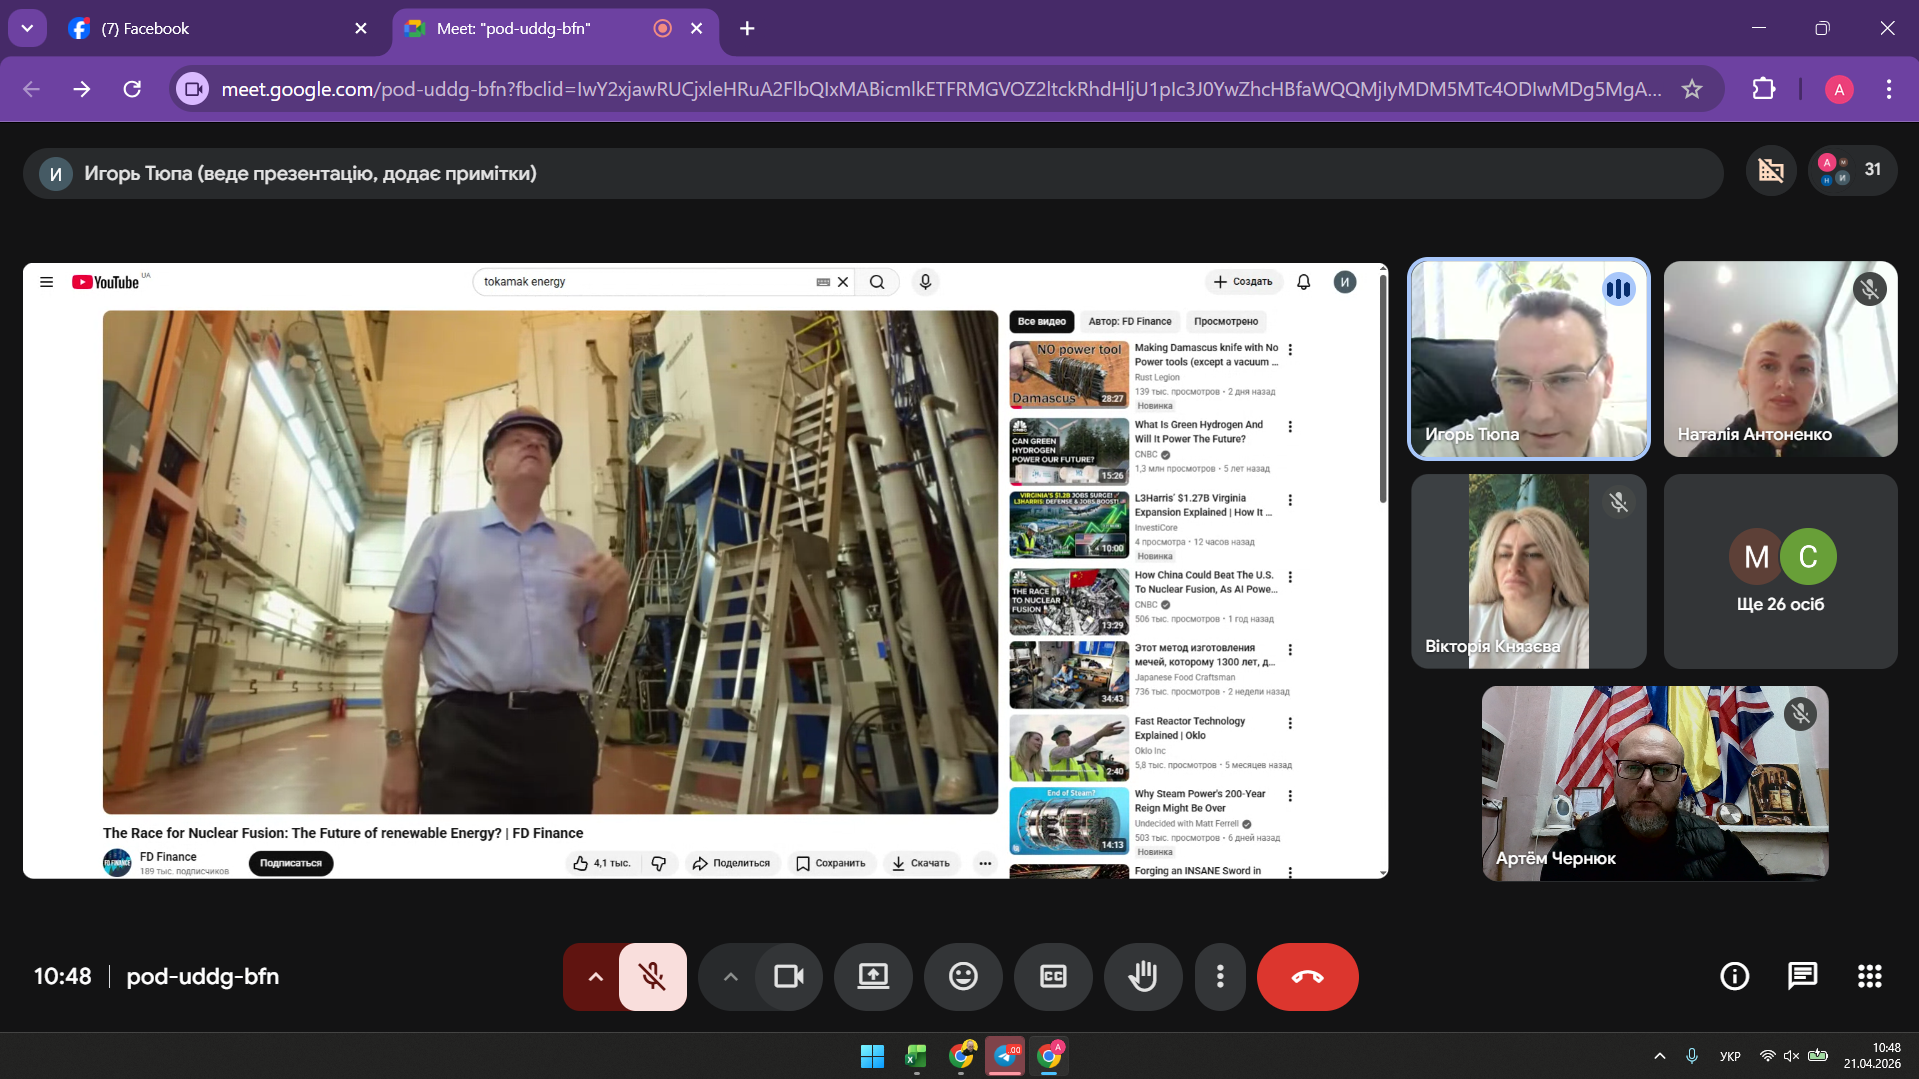The image size is (1919, 1079).
Task: Toggle closed captions in Meet
Action: pyautogui.click(x=1053, y=976)
